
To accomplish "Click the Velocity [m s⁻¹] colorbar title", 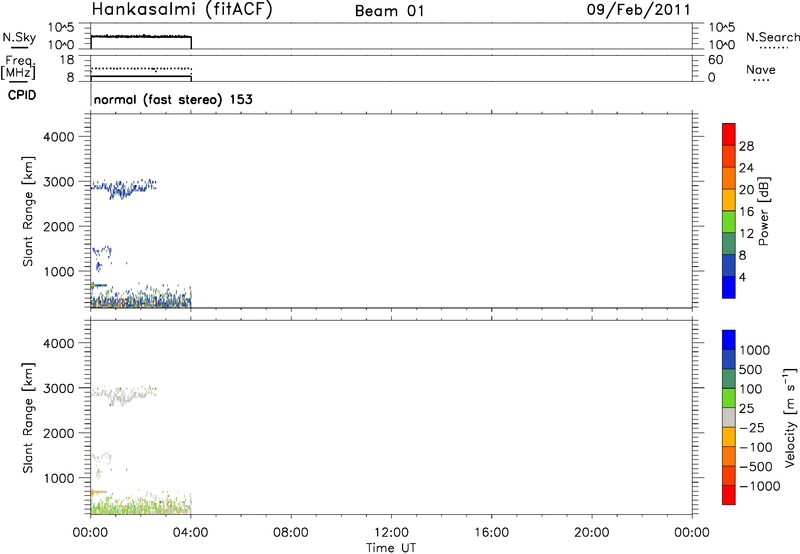I will tap(790, 417).
